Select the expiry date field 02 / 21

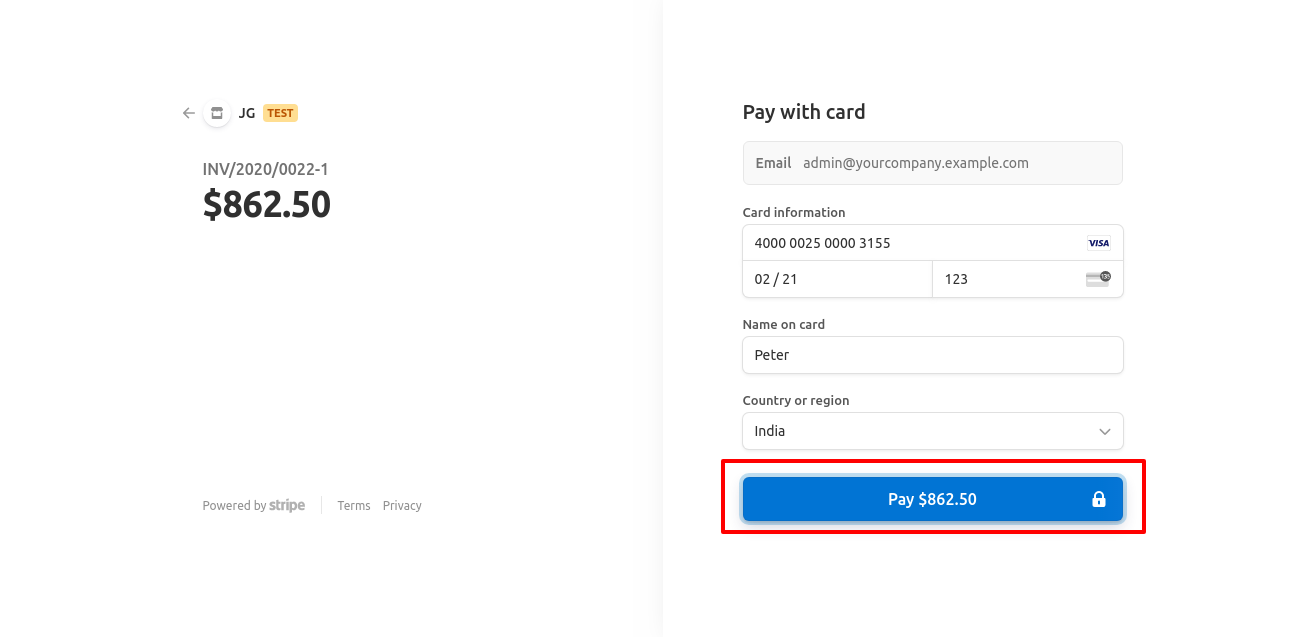837,279
